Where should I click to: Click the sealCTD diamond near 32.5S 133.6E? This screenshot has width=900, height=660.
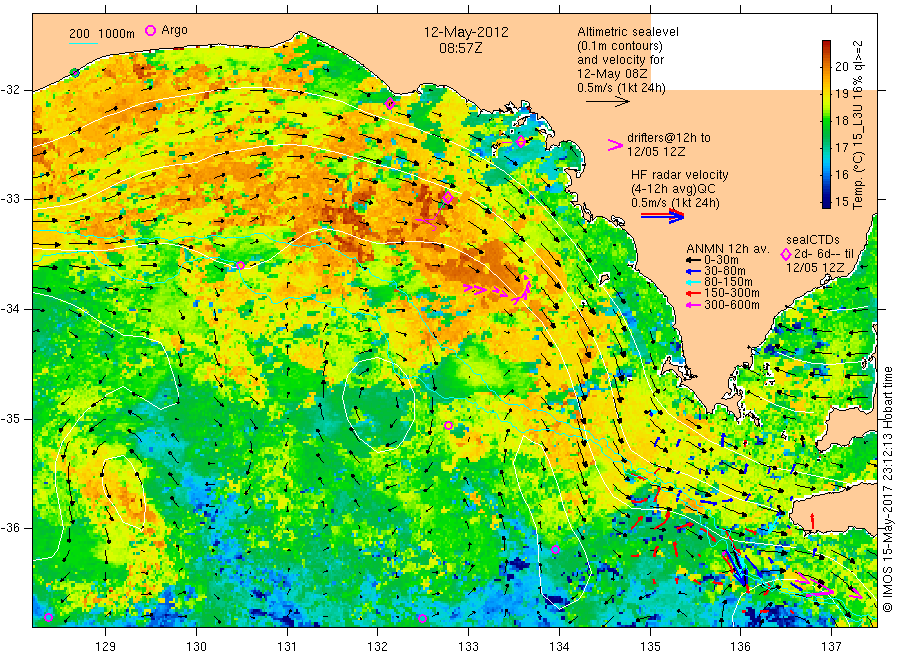pos(521,141)
